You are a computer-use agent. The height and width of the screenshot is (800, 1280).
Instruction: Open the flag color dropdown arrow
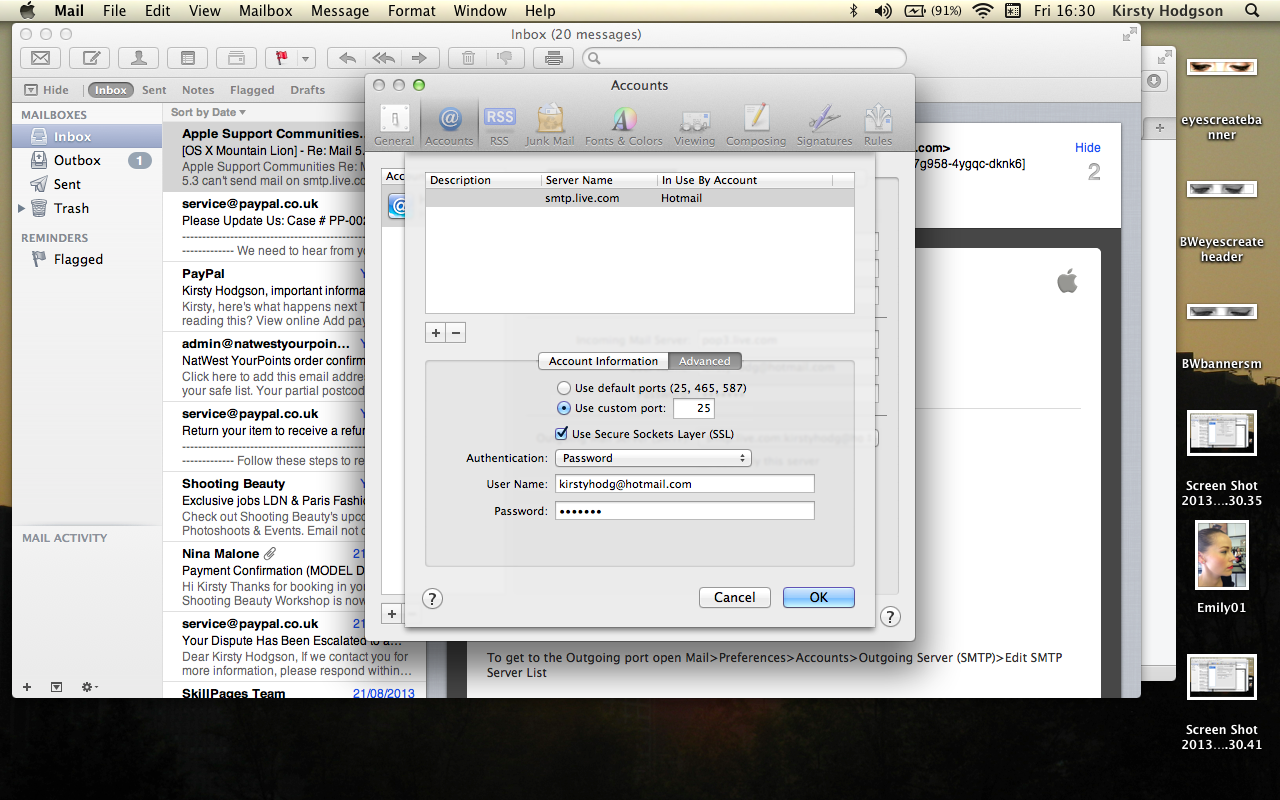pos(305,58)
